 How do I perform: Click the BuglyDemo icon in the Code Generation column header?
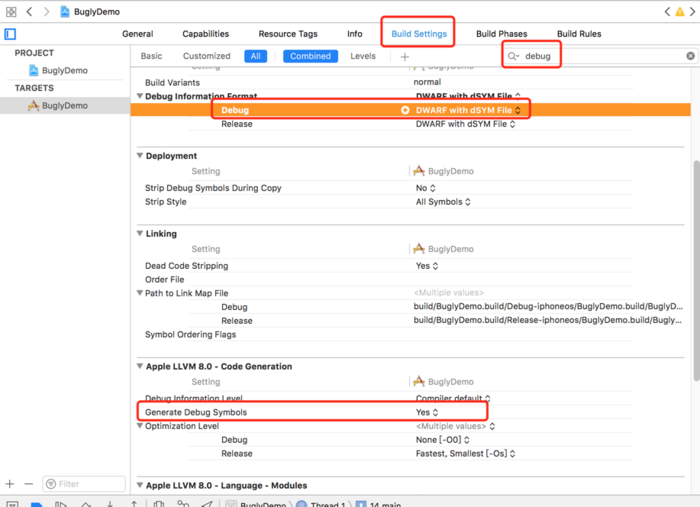click(x=419, y=381)
